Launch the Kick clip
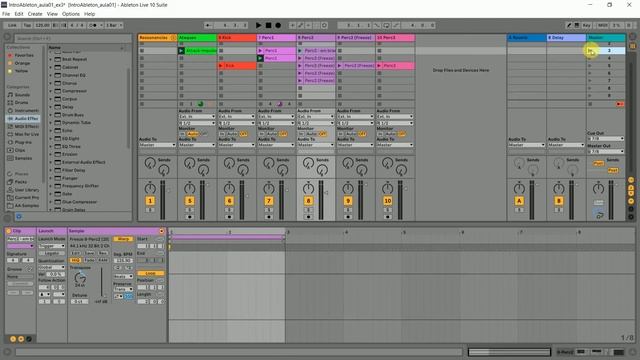The image size is (640, 360). click(221, 66)
